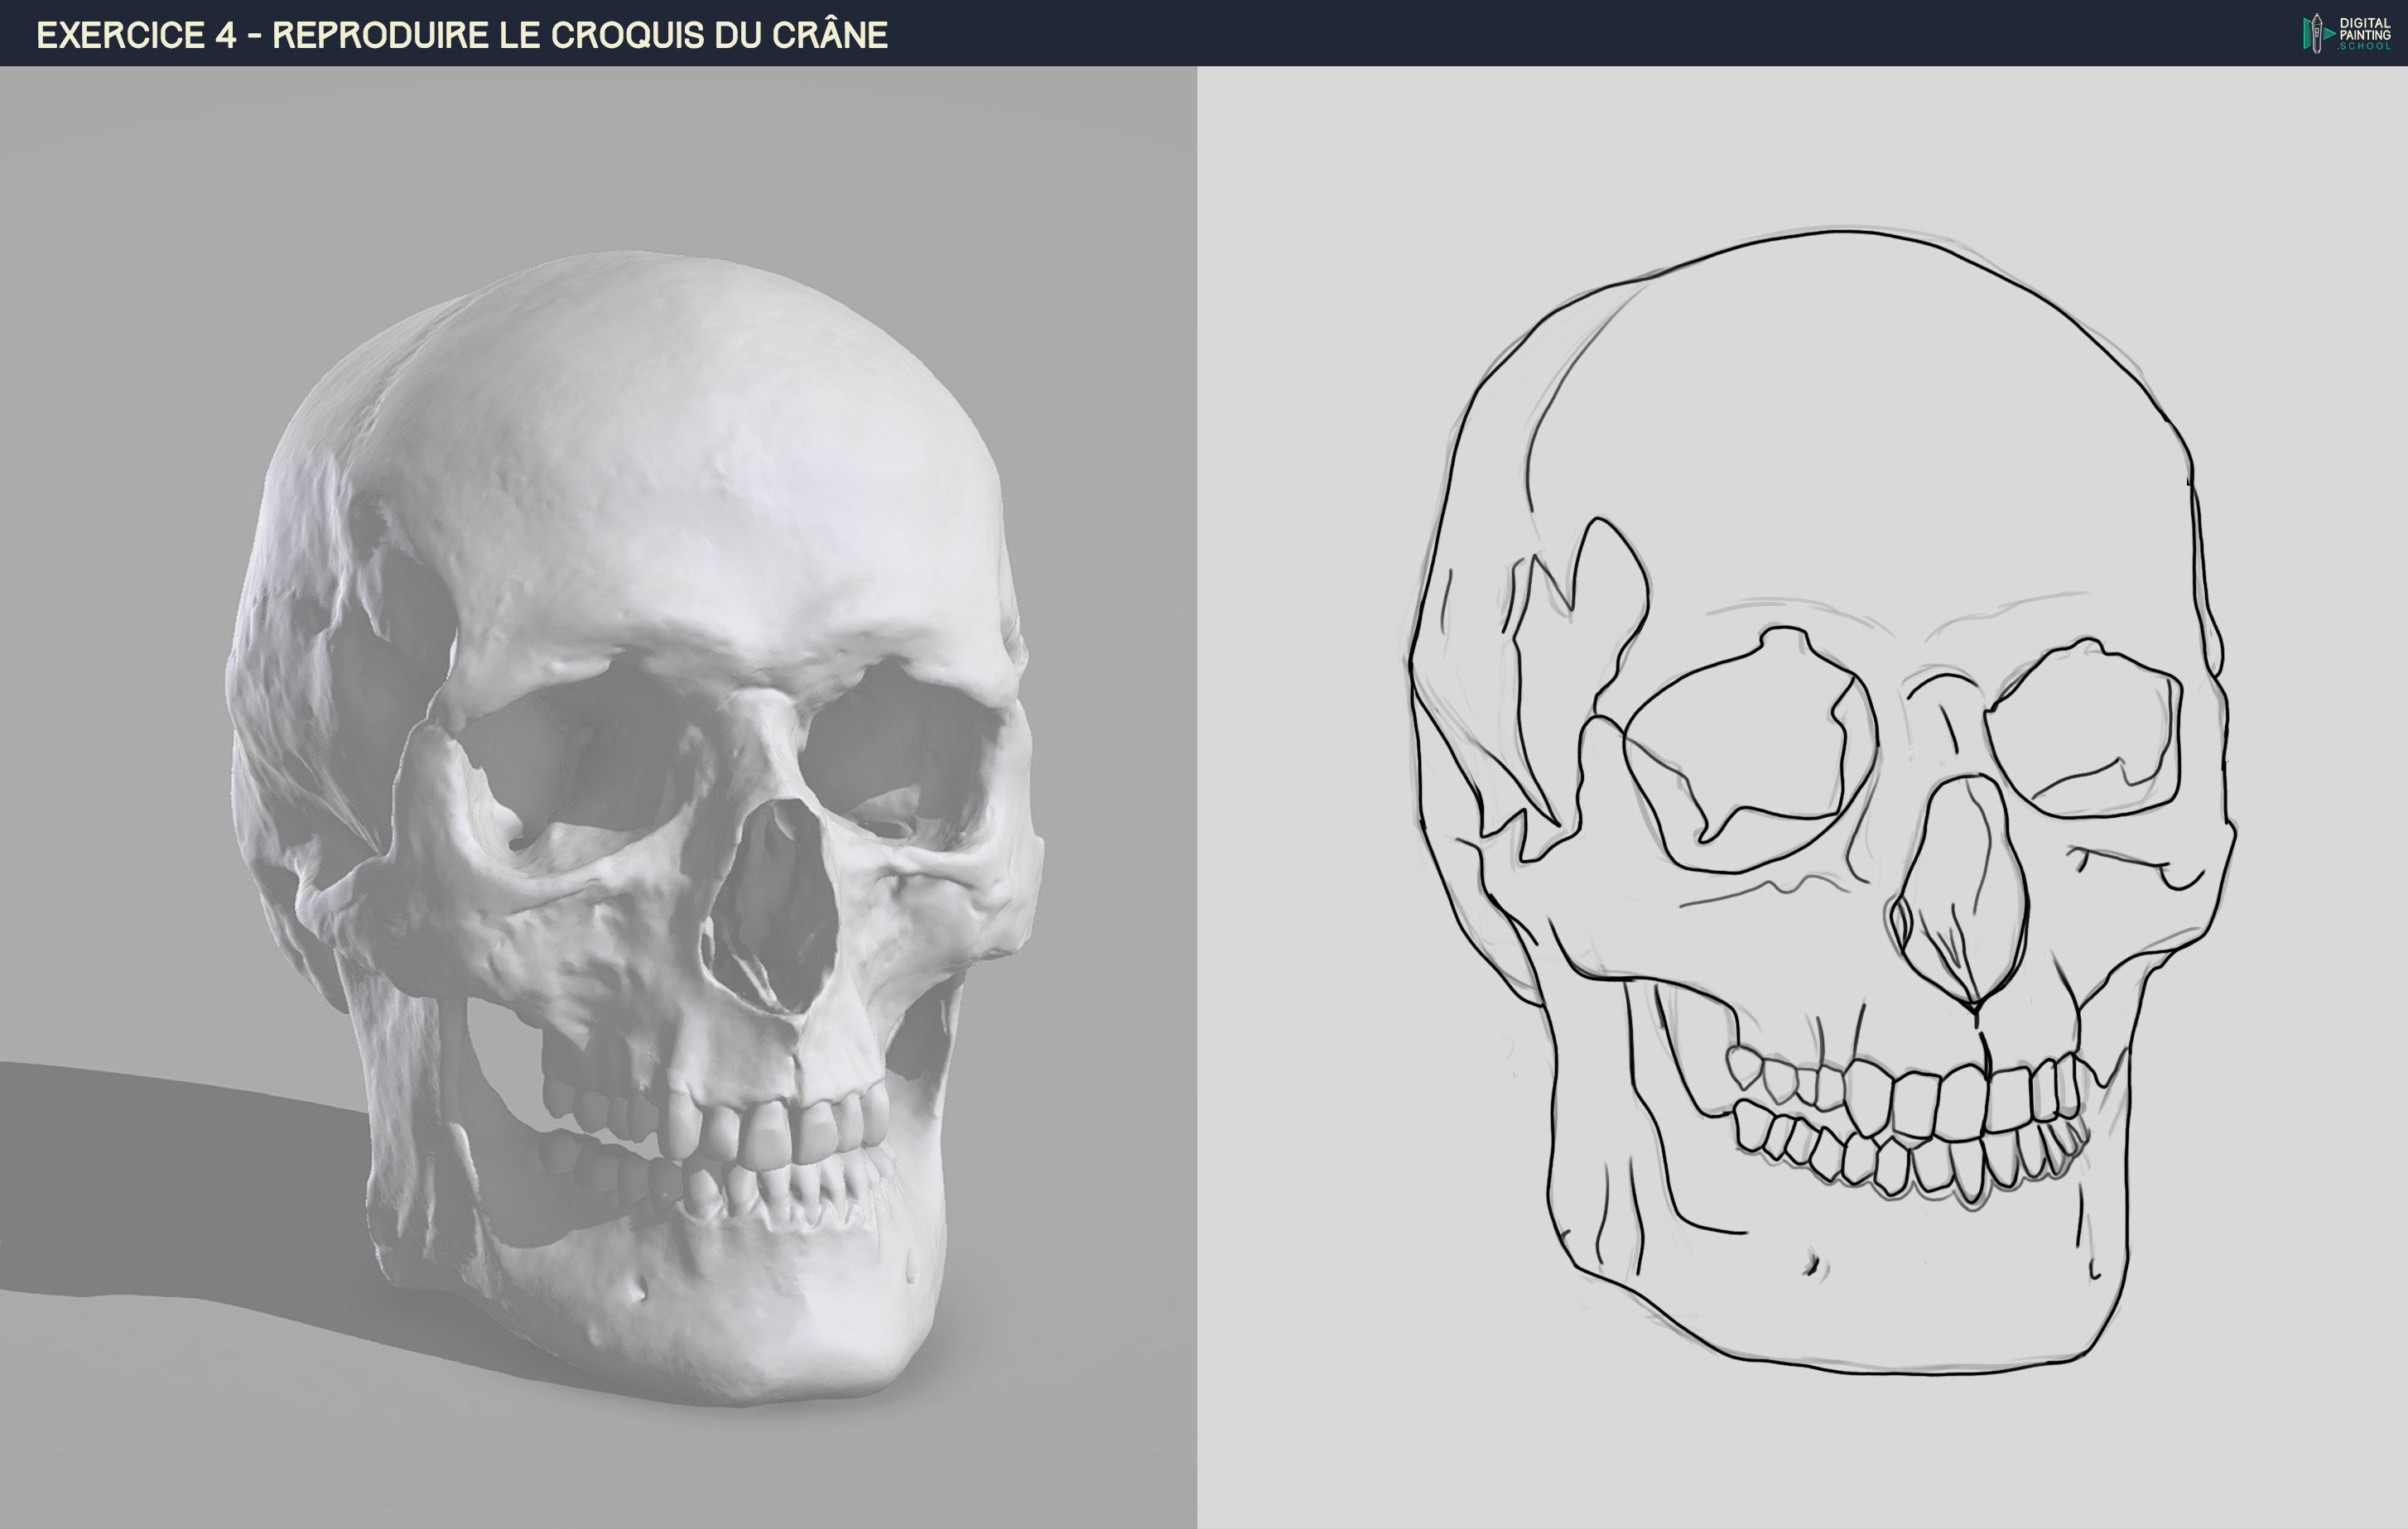Click the stylus pen icon in the logo
The width and height of the screenshot is (2408, 1529).
click(2316, 33)
